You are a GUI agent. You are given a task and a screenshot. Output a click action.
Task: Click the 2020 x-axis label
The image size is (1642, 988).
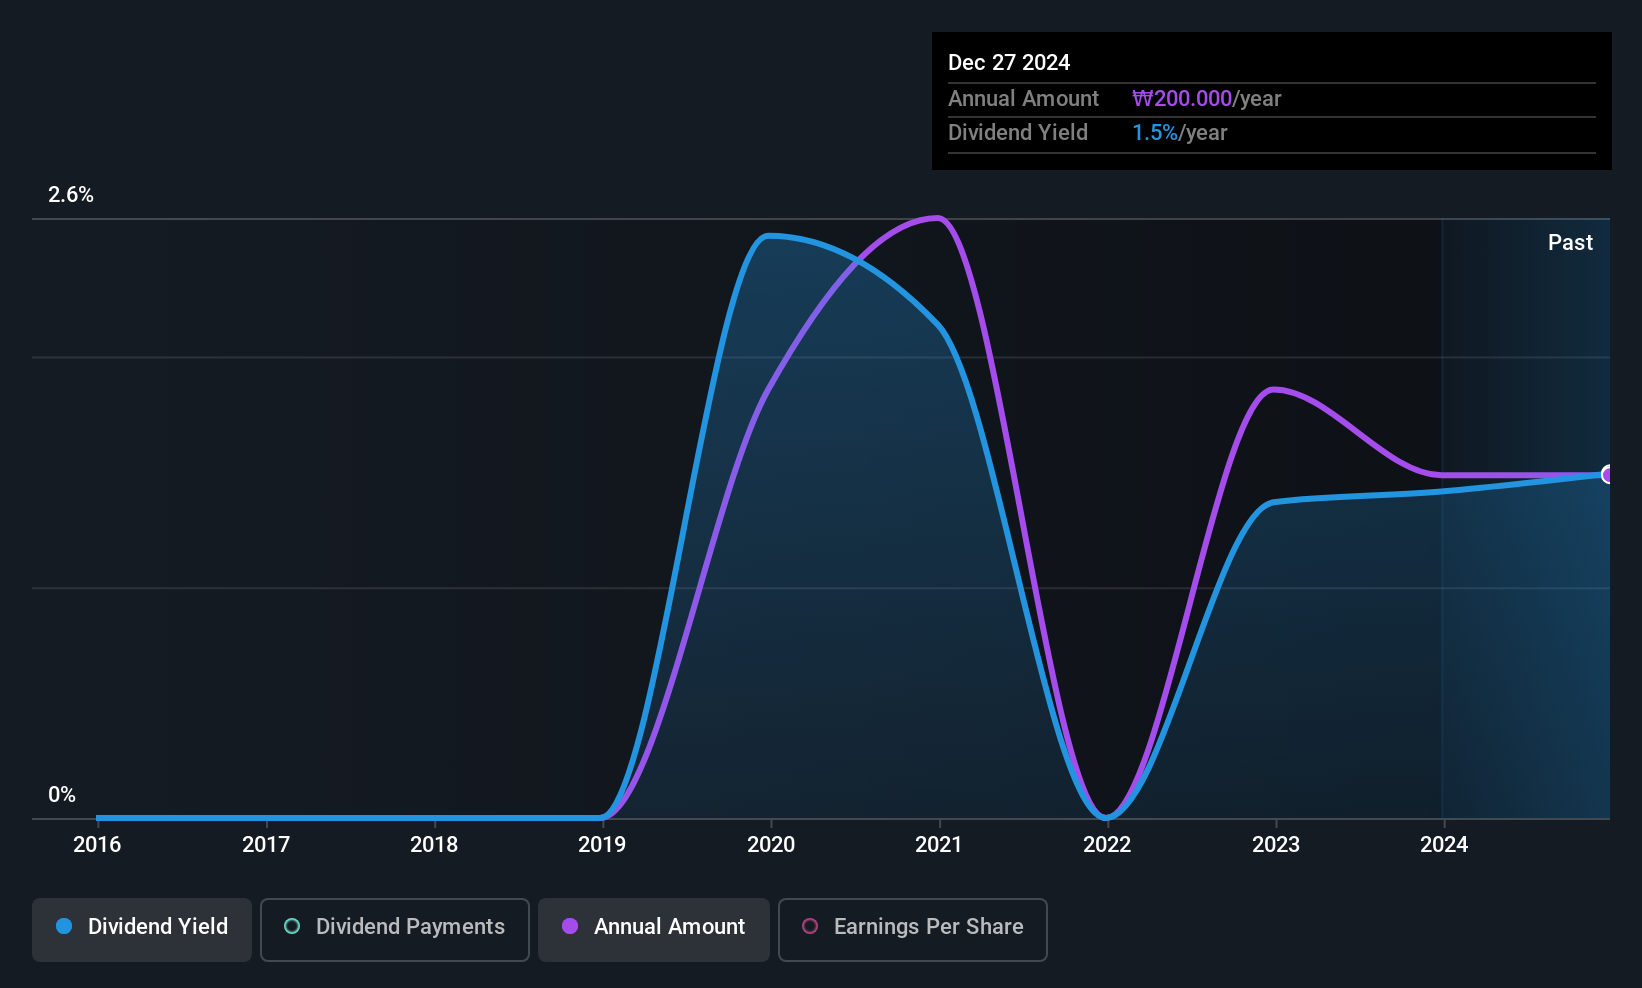point(771,845)
